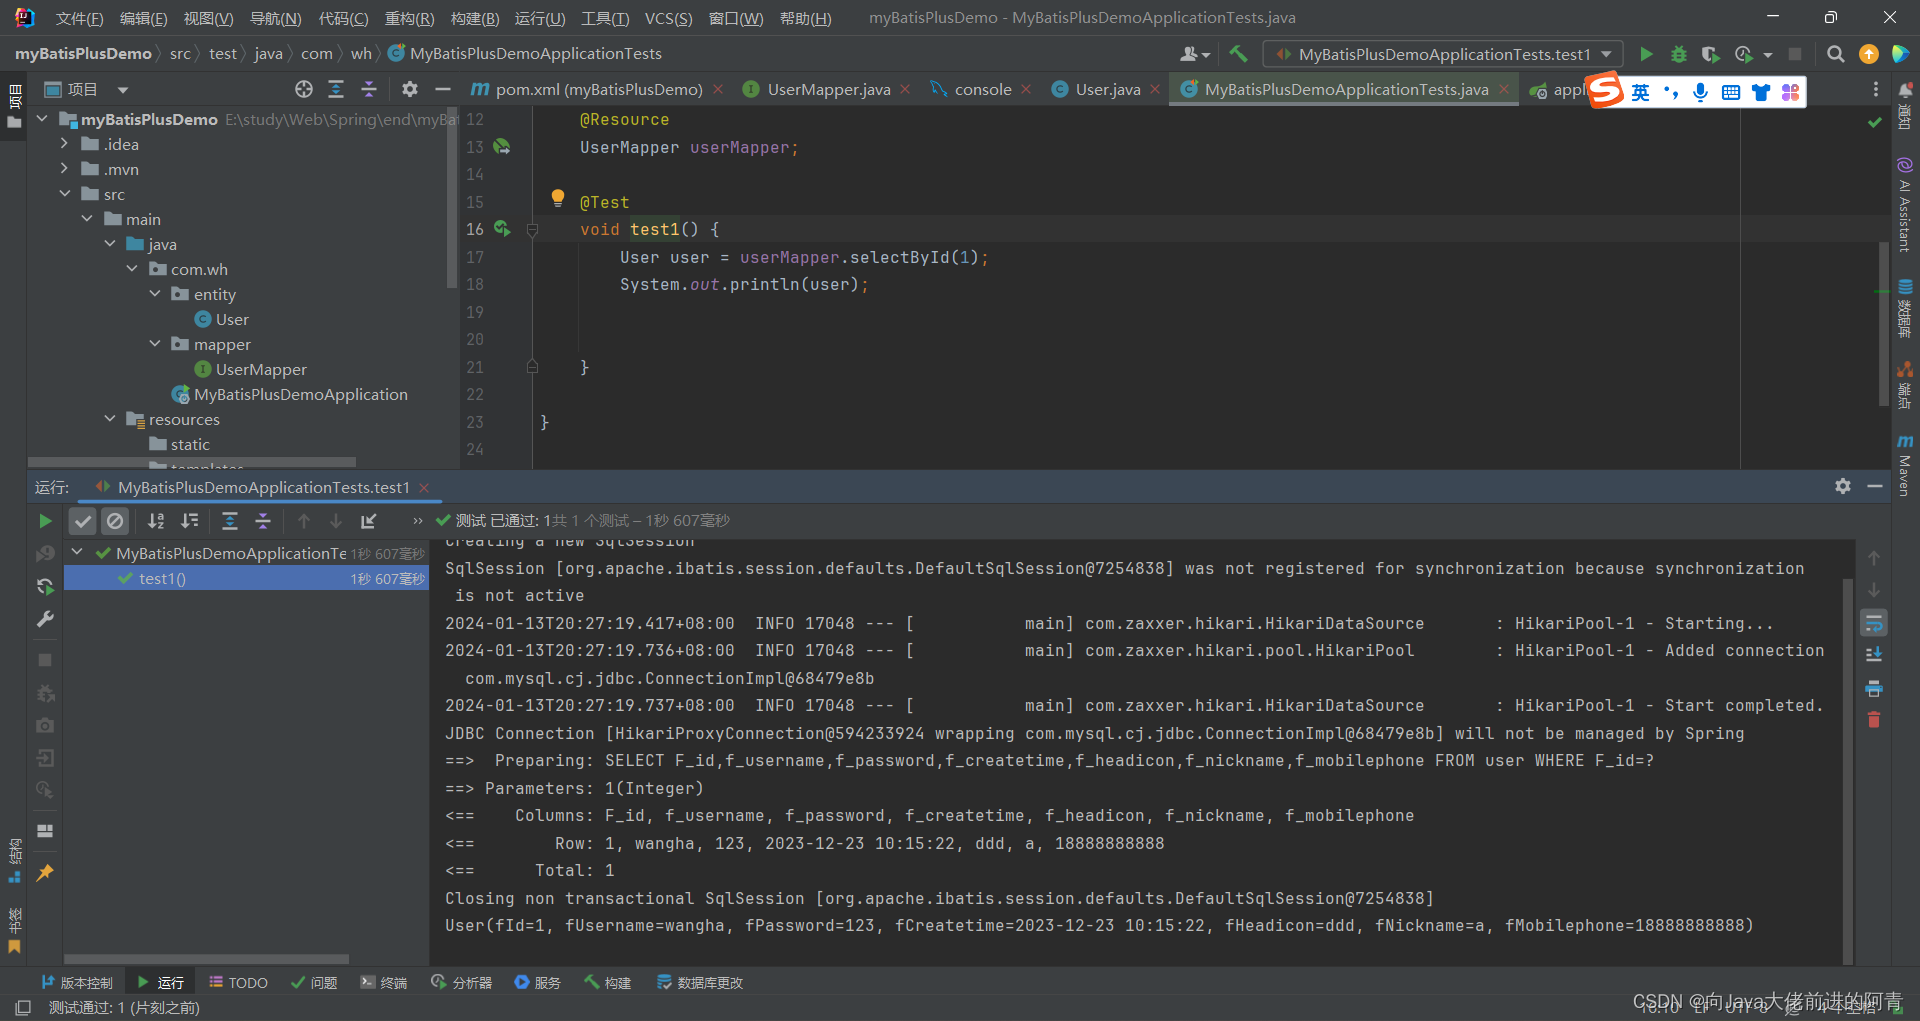Screen dimensions: 1920x1021
Task: Click the clear output trash icon
Action: click(1874, 720)
